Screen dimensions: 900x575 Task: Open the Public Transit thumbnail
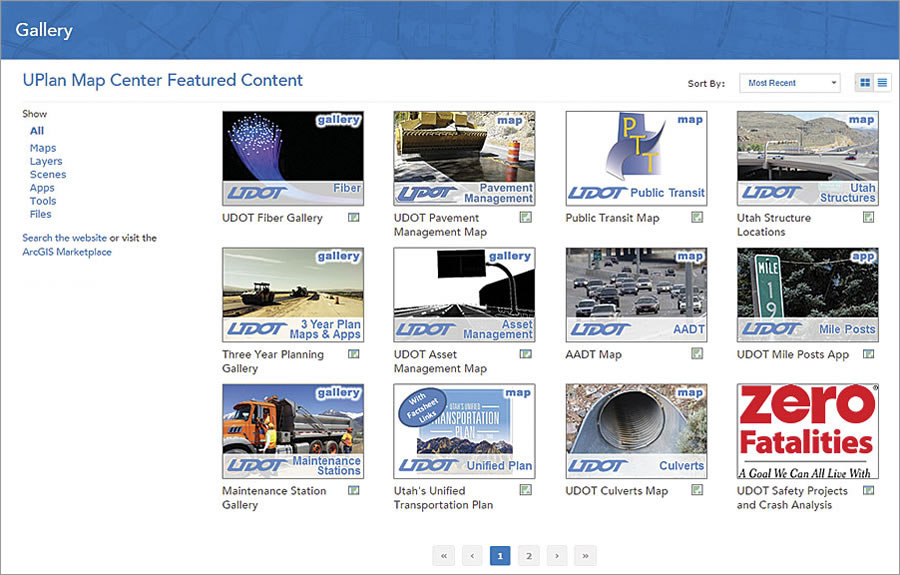[x=636, y=158]
